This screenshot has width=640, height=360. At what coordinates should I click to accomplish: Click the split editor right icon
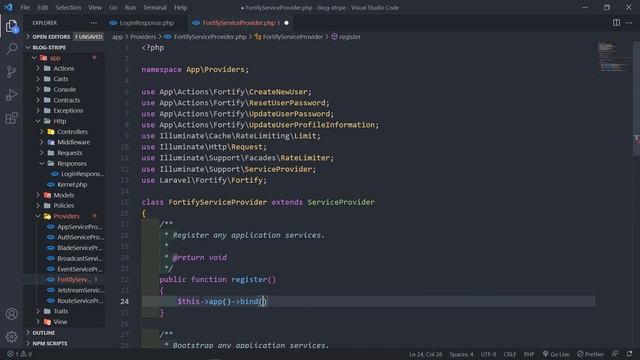pyautogui.click(x=616, y=23)
